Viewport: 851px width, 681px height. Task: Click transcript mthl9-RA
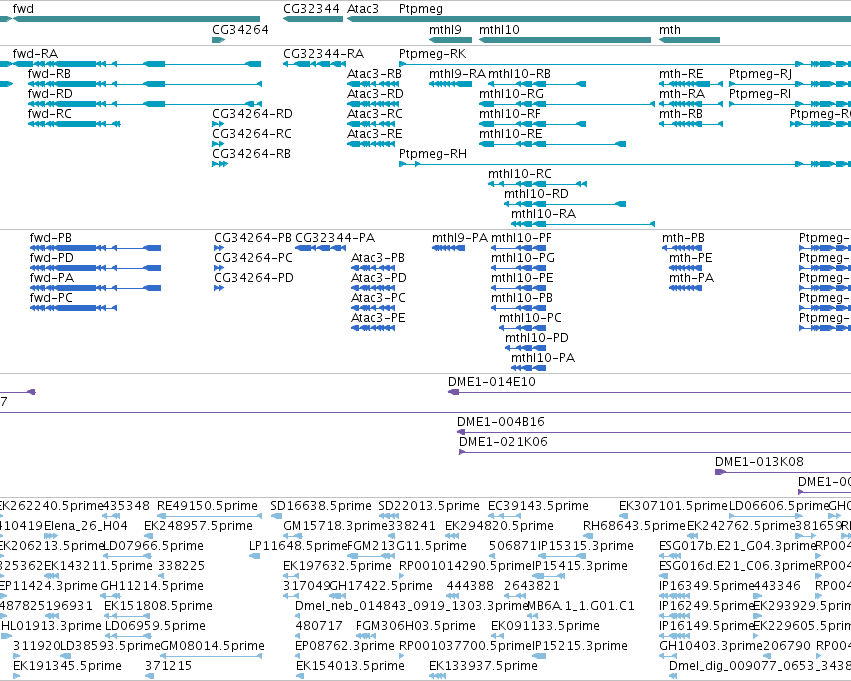450,84
